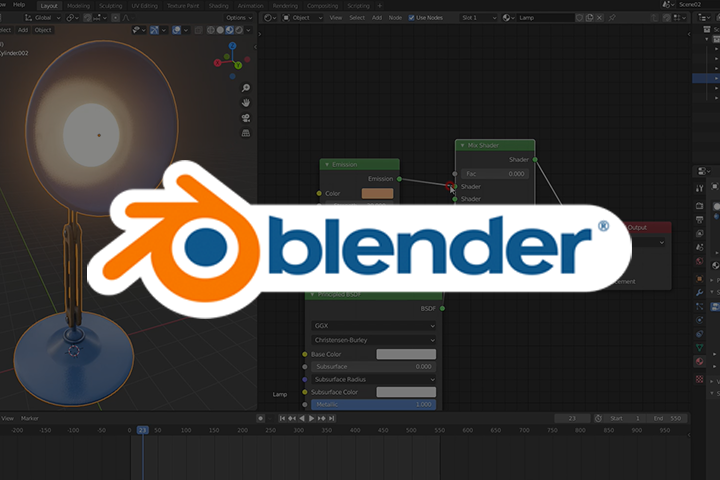Click the Z axis on the navigation gizmo

click(232, 46)
